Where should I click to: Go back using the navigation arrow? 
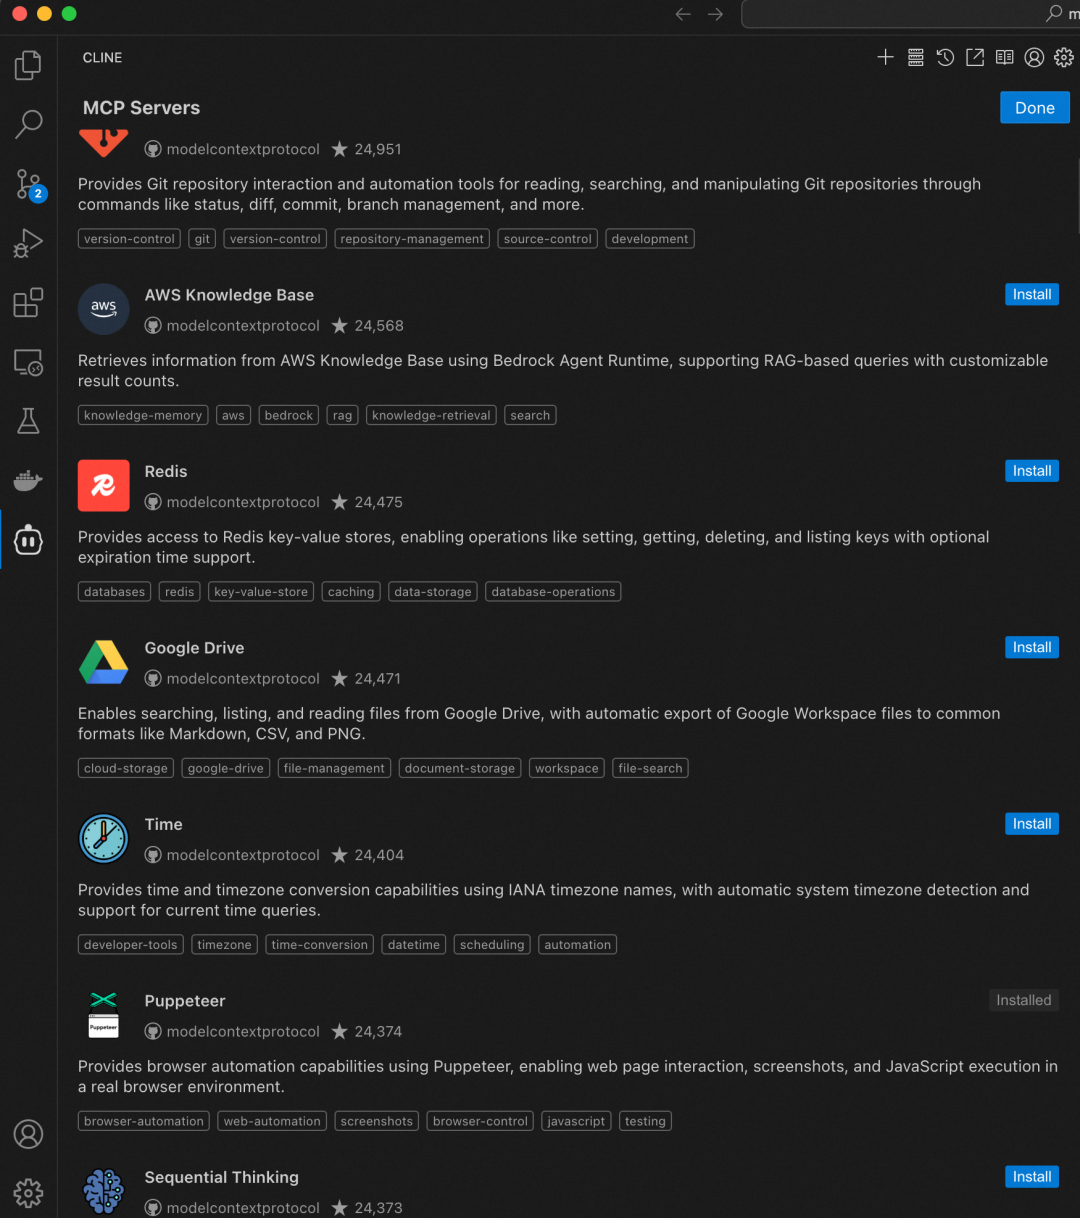pos(683,14)
